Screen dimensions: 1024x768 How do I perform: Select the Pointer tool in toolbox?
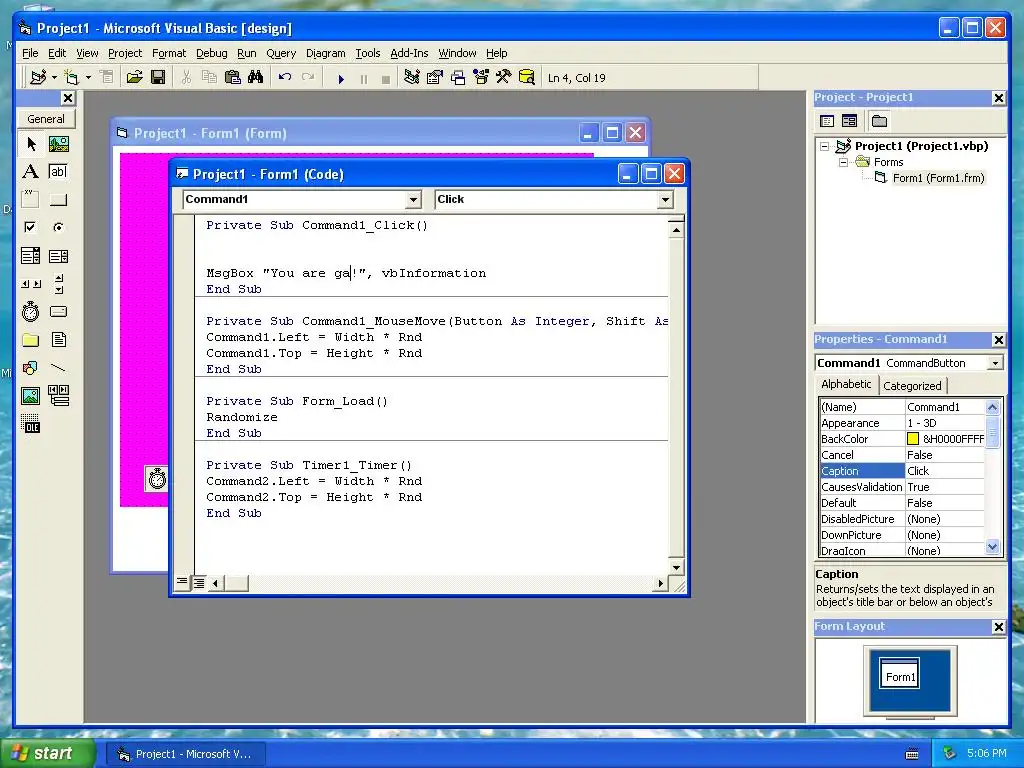tap(31, 144)
